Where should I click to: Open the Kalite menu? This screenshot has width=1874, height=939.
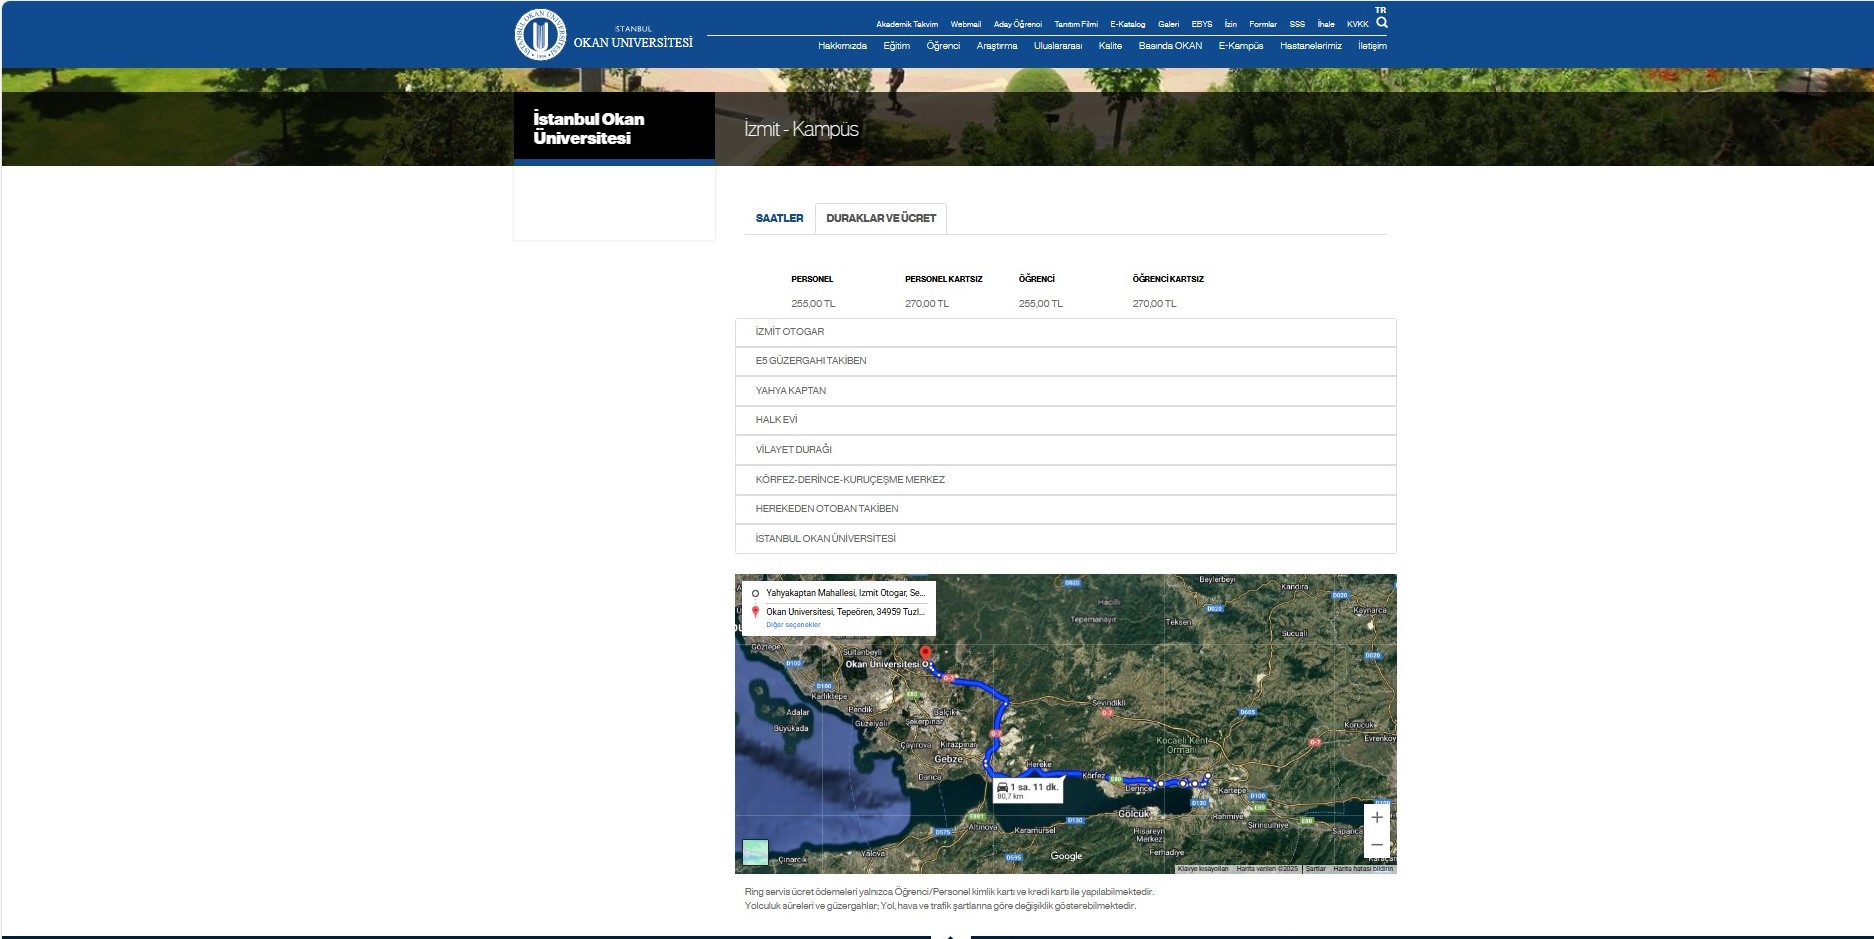tap(1110, 46)
